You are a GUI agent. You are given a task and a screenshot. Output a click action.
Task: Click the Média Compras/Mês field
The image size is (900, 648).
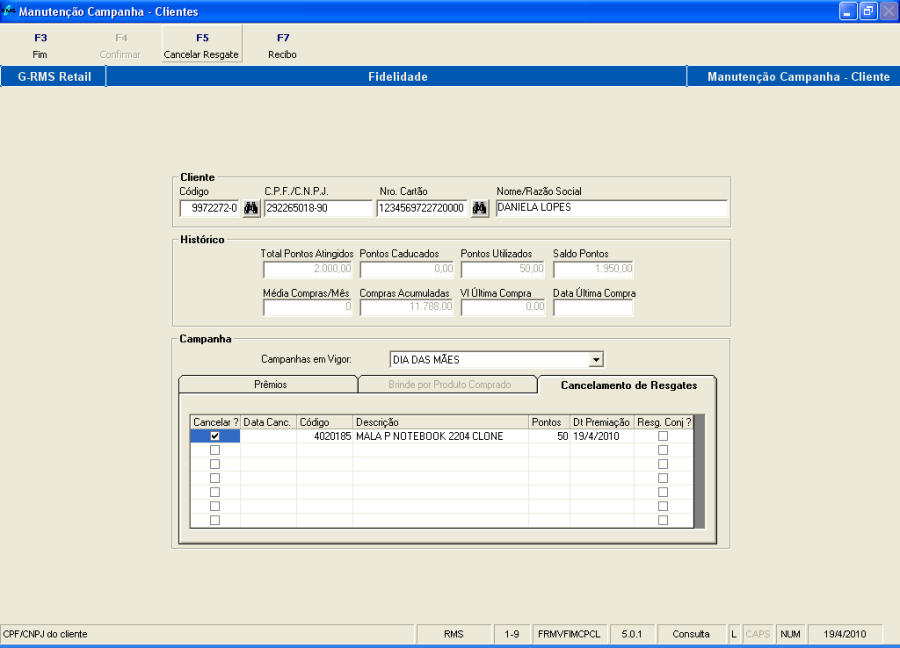(308, 307)
